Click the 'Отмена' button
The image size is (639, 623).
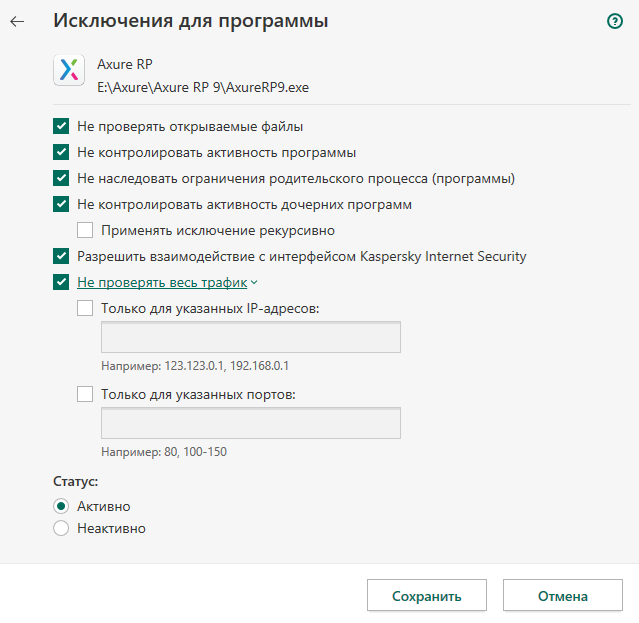(563, 596)
